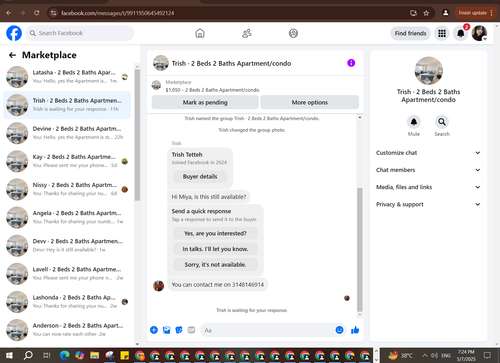Open Windows taskbar search
The height and width of the screenshot is (363, 500).
[28, 355]
